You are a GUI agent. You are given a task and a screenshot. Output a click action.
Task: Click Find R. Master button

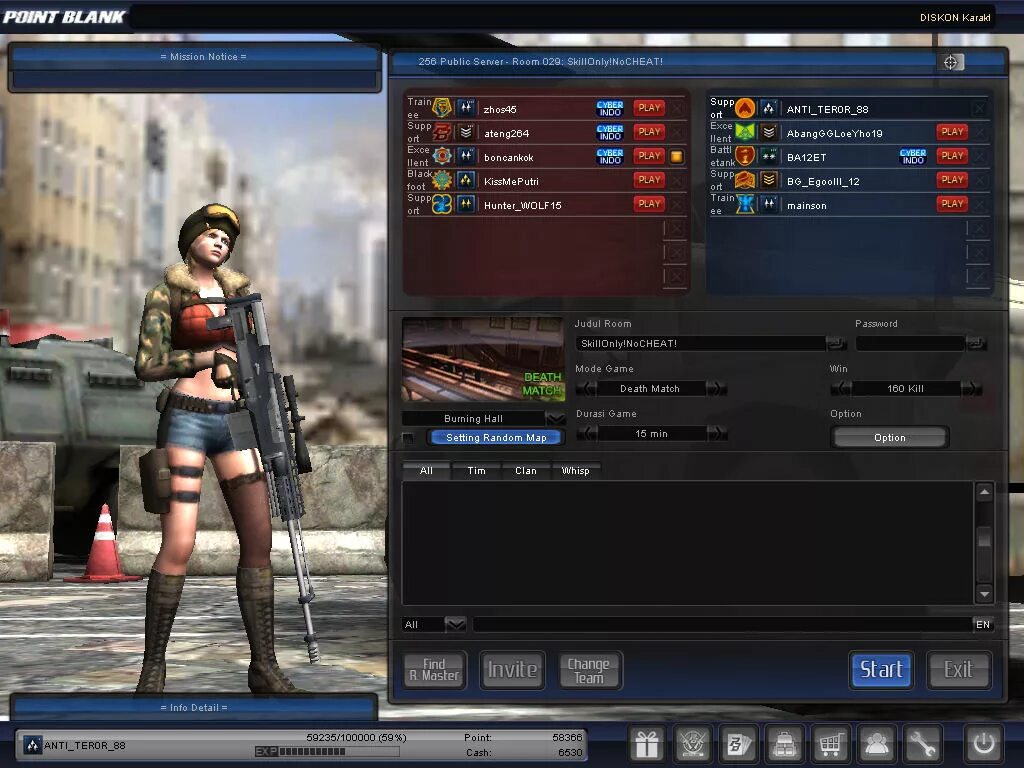435,669
